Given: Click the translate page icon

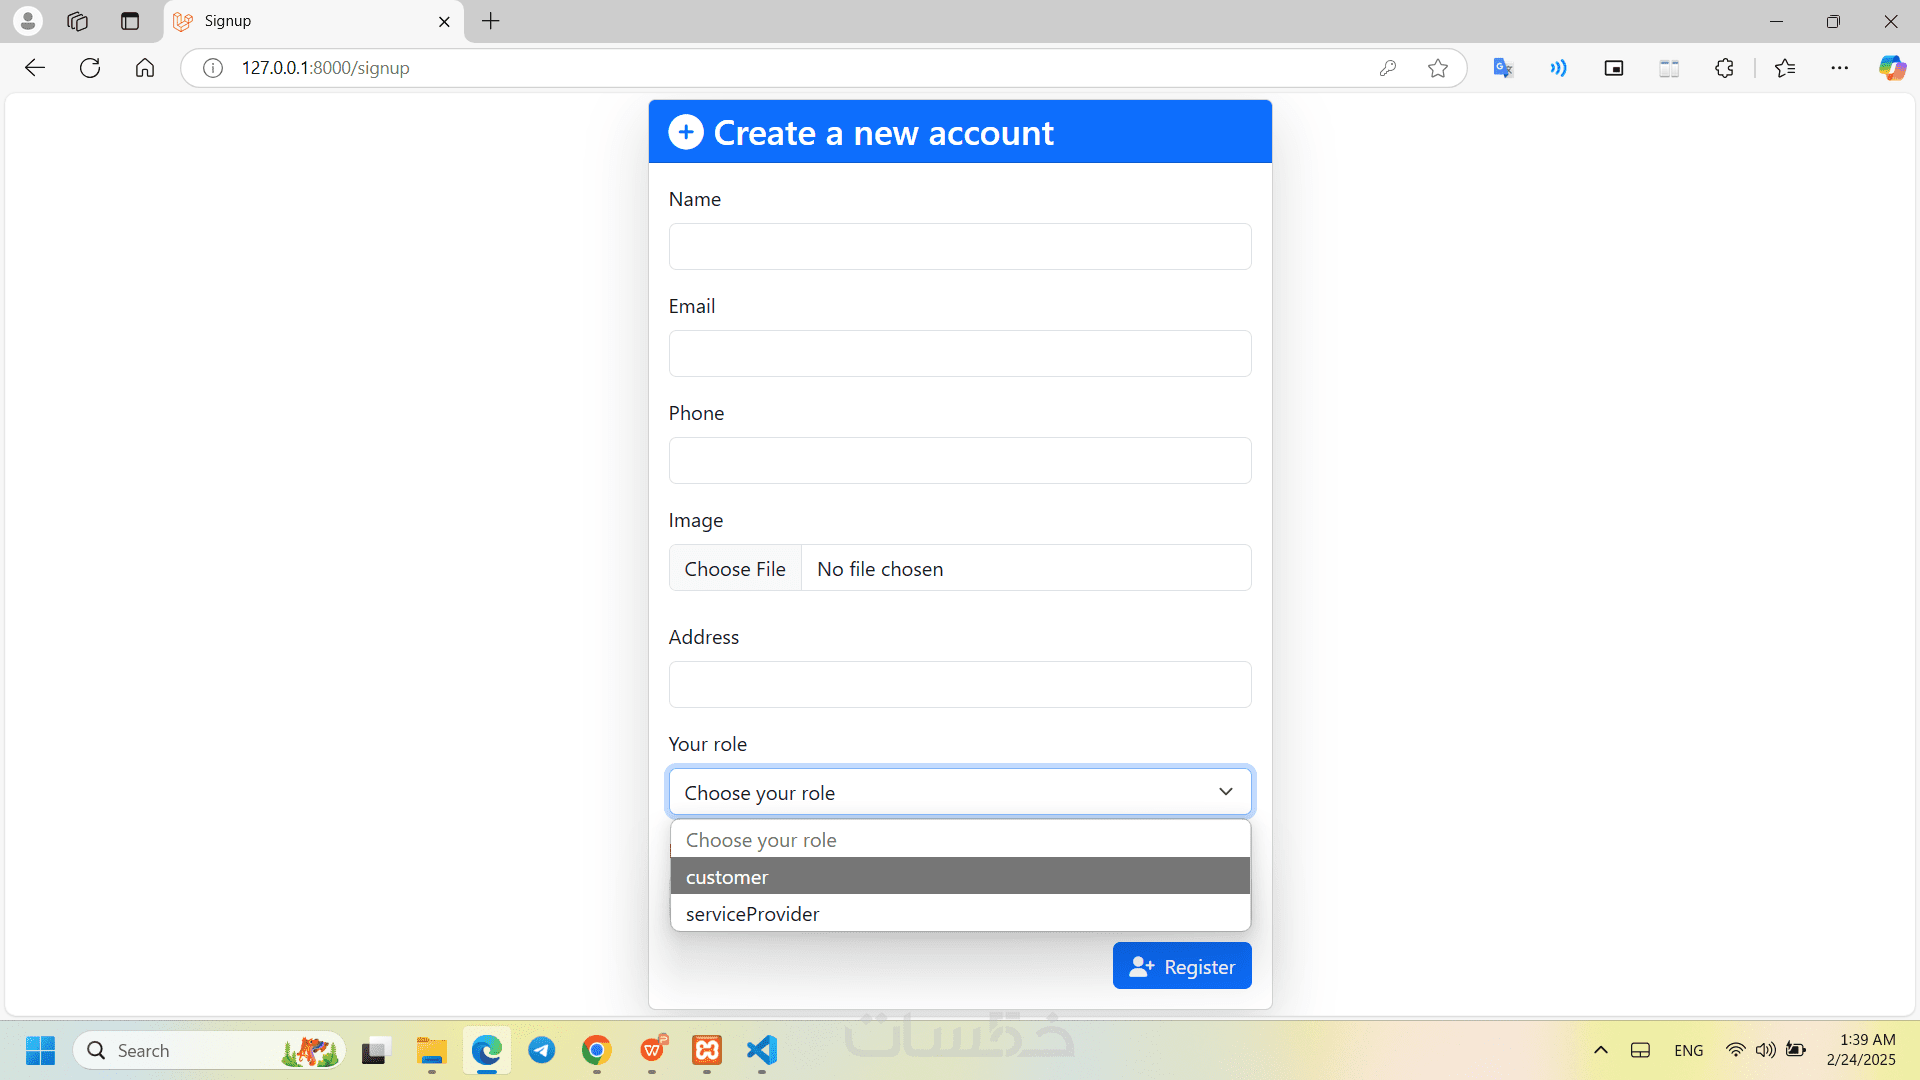Looking at the screenshot, I should tap(1502, 68).
